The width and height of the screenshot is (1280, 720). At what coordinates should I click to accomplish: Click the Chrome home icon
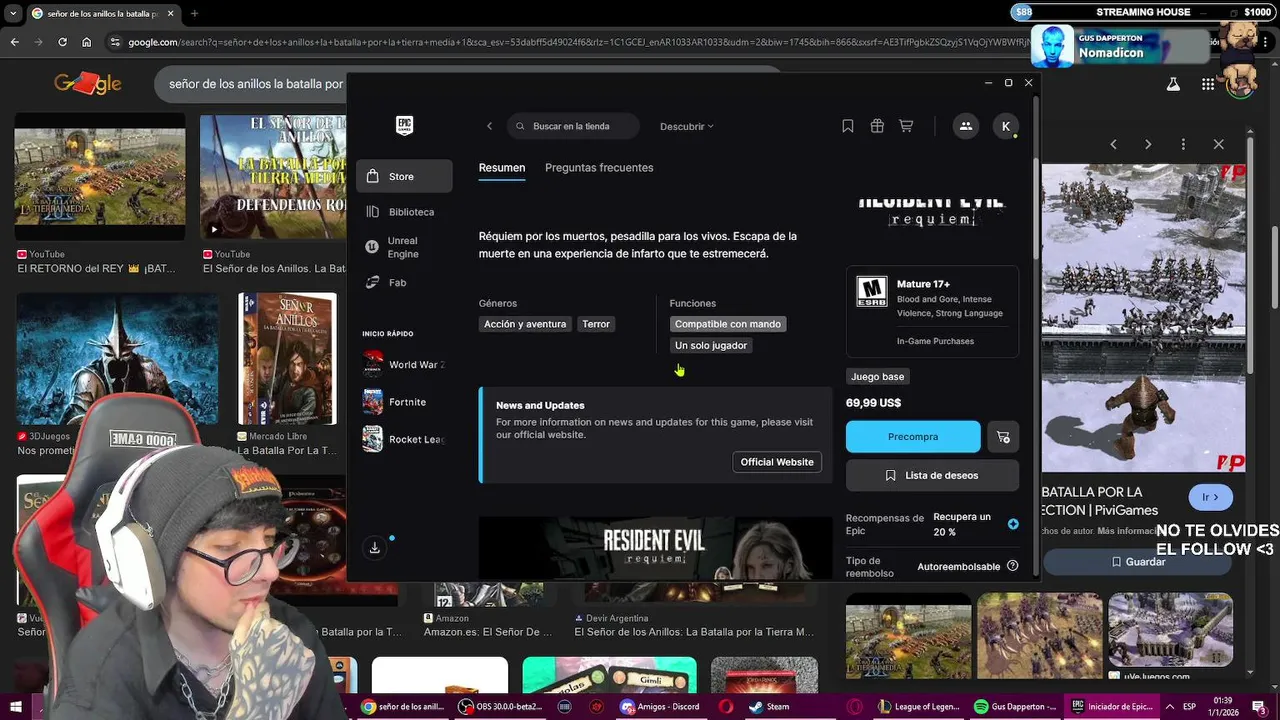[x=86, y=42]
